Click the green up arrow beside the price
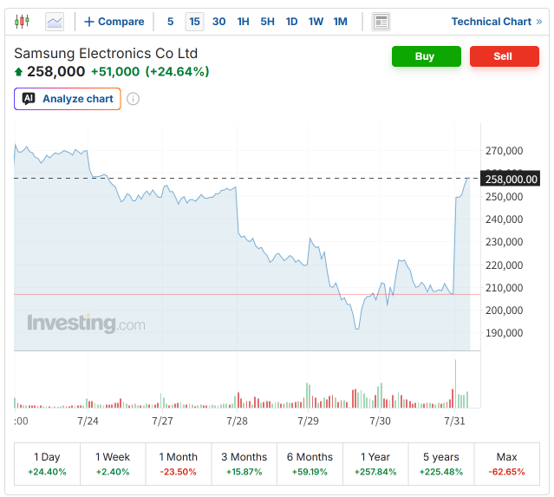The image size is (554, 497). [x=18, y=72]
